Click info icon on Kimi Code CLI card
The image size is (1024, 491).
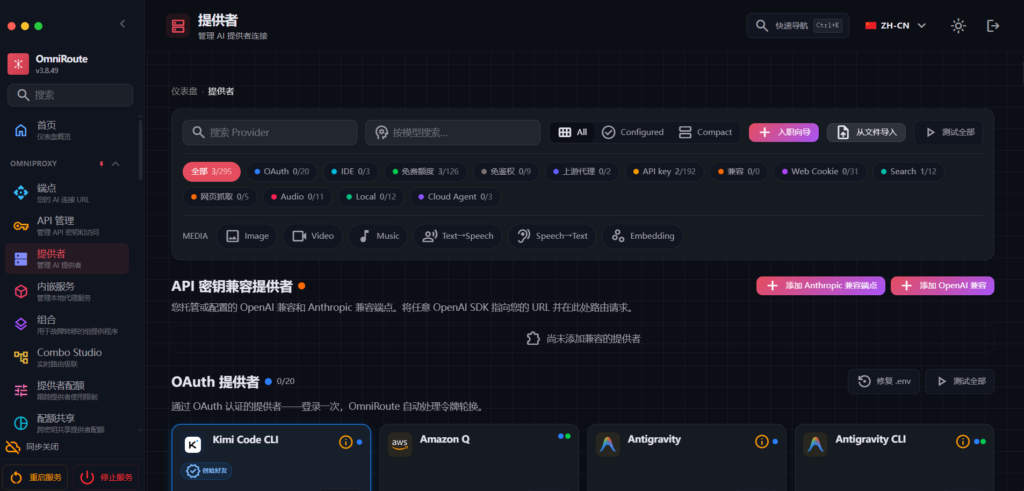[345, 442]
